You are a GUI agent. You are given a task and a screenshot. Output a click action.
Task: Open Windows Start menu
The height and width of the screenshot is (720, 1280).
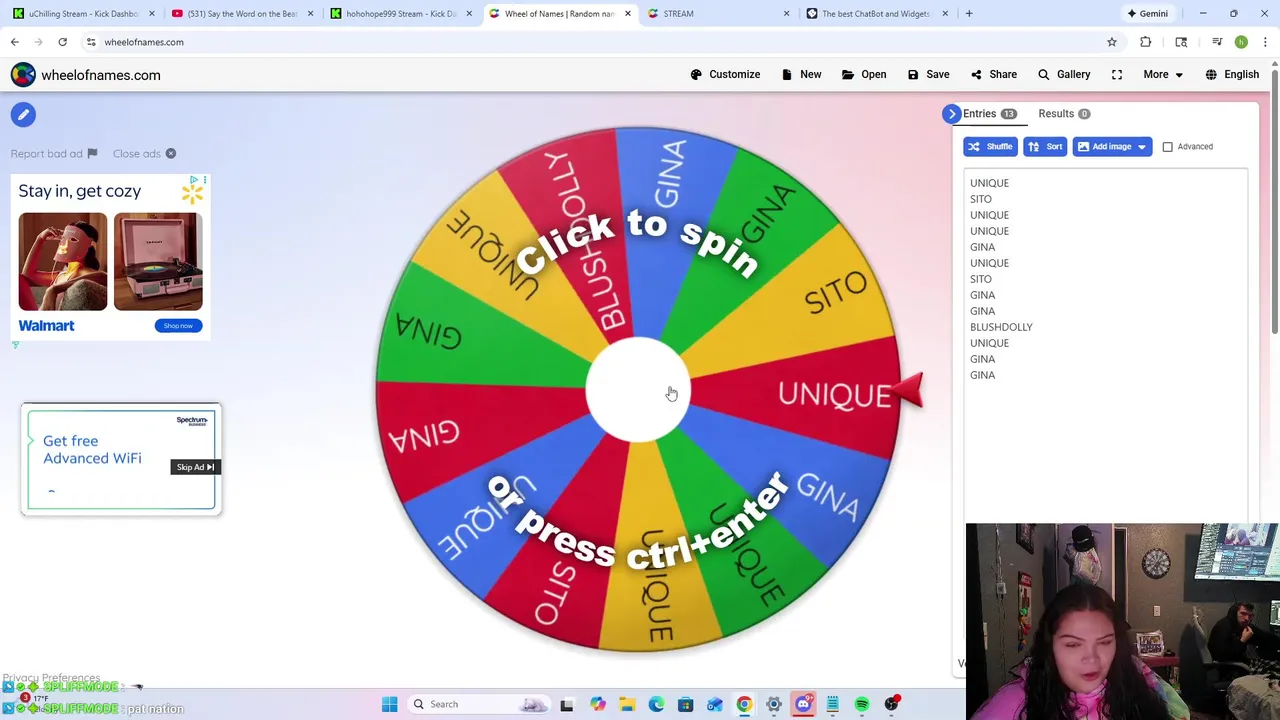(x=390, y=704)
